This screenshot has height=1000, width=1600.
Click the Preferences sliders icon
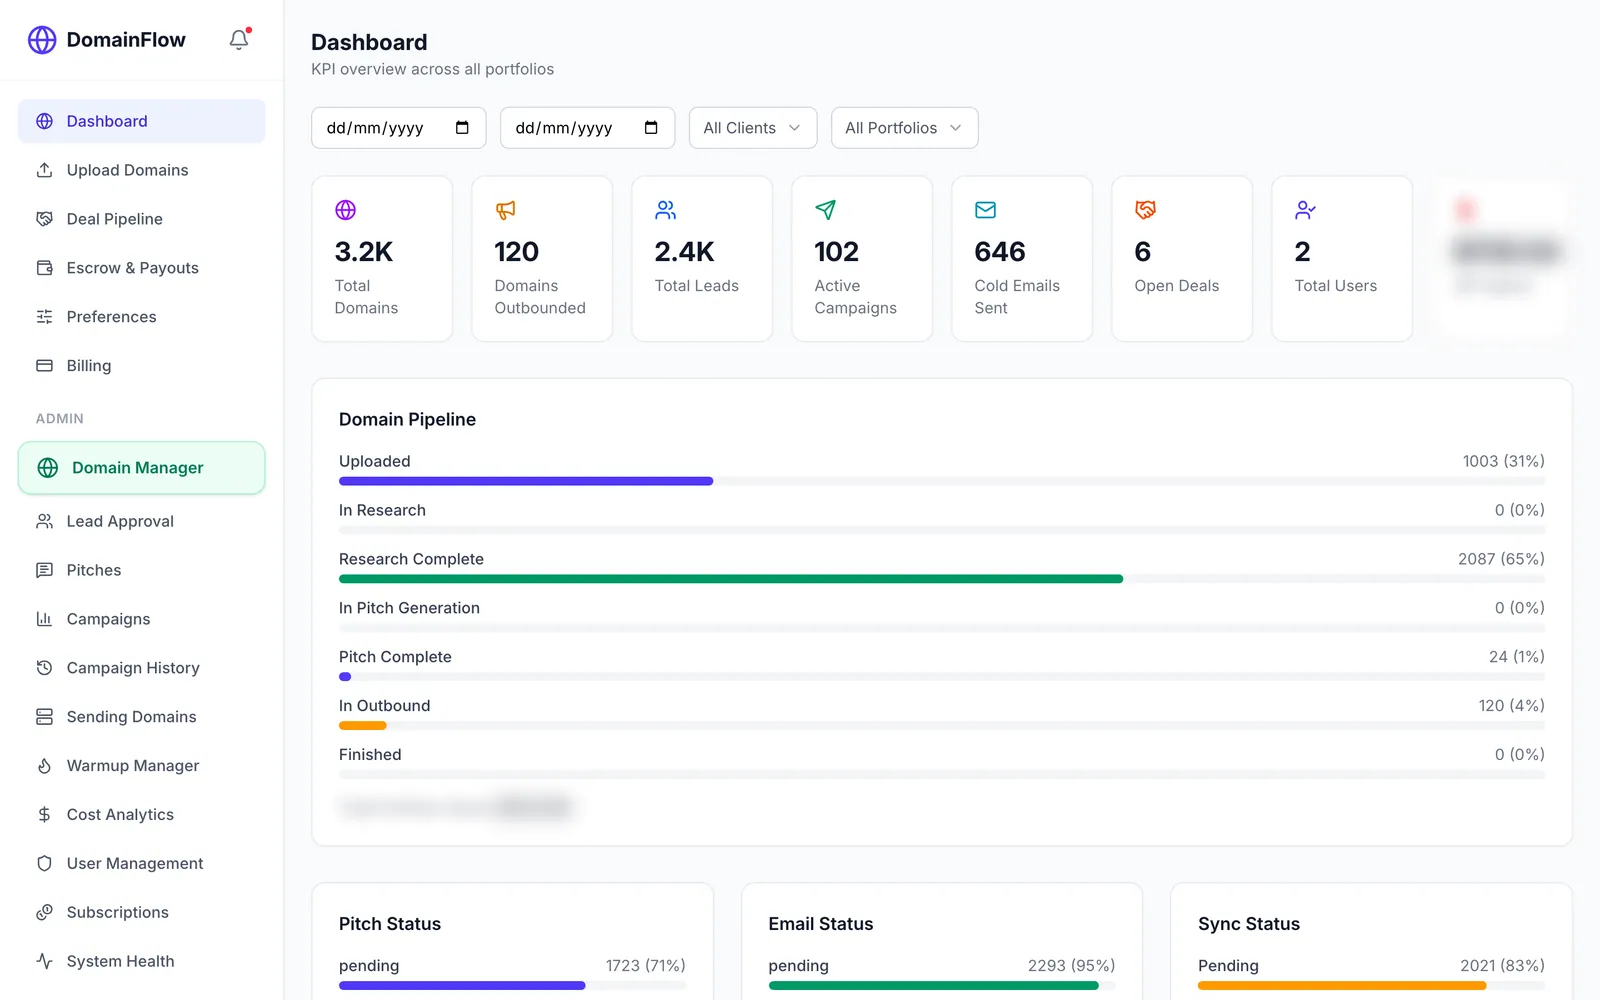44,317
